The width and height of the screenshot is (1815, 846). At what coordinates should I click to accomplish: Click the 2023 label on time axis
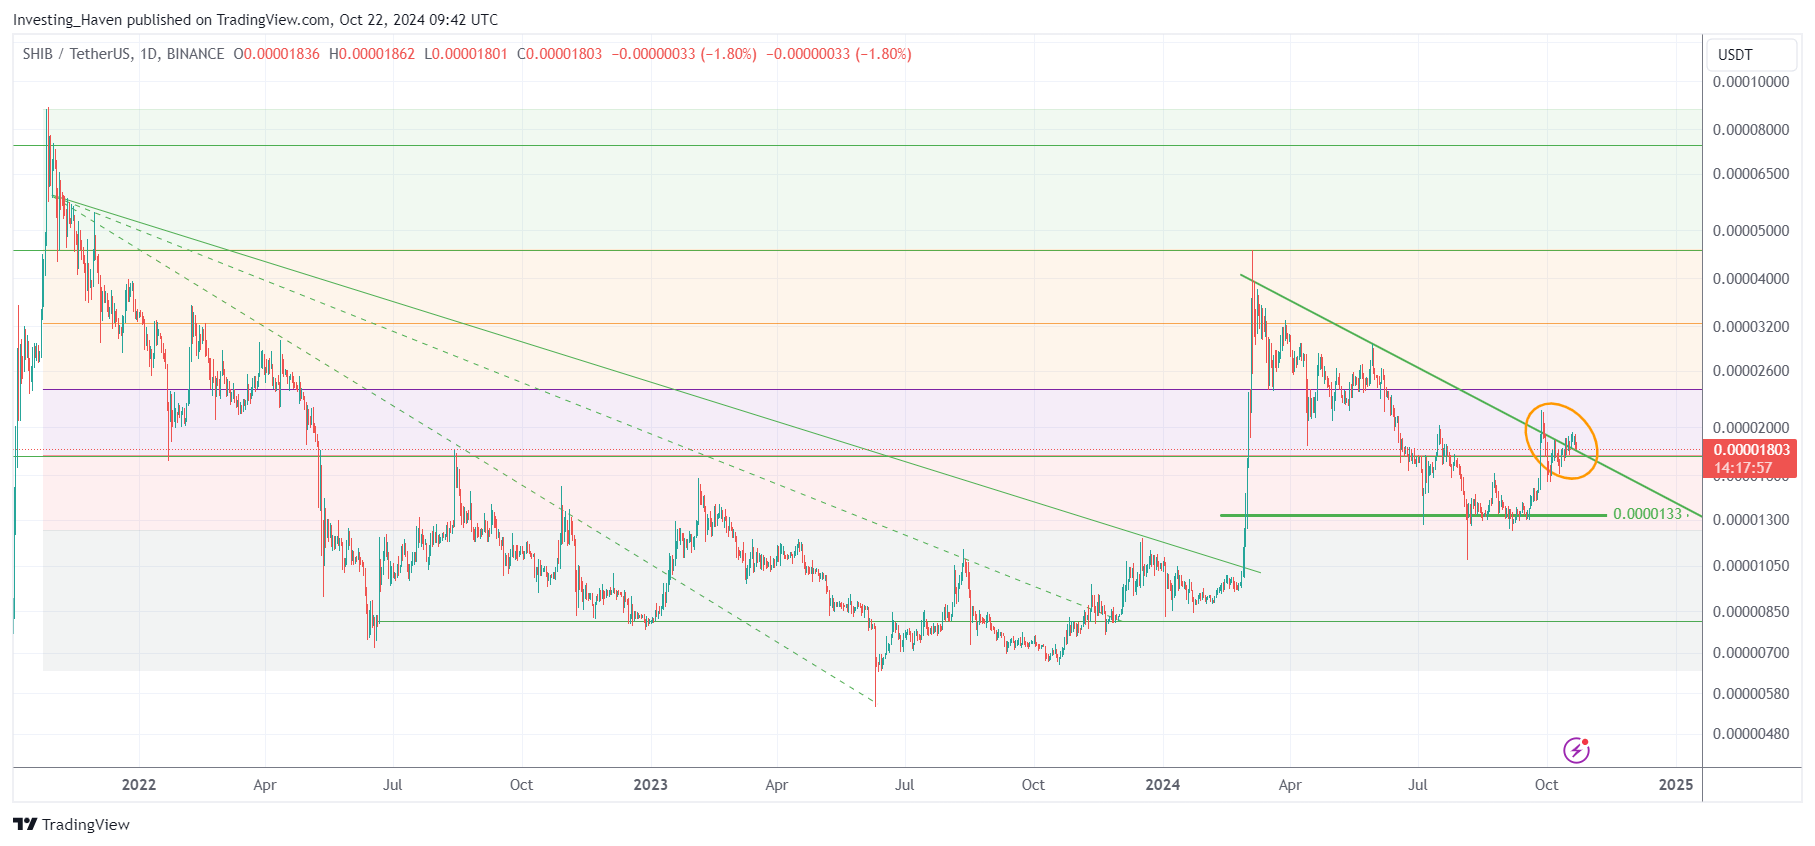[x=651, y=785]
